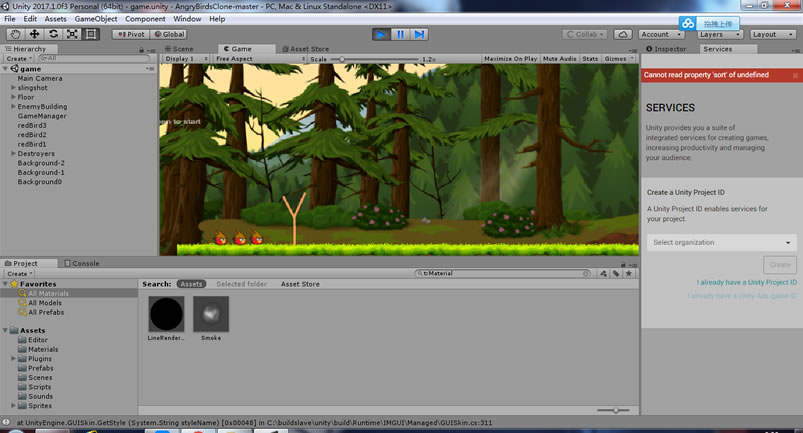Screen dimensions: 803x433
Task: Open the Assets menu
Action: 55,19
